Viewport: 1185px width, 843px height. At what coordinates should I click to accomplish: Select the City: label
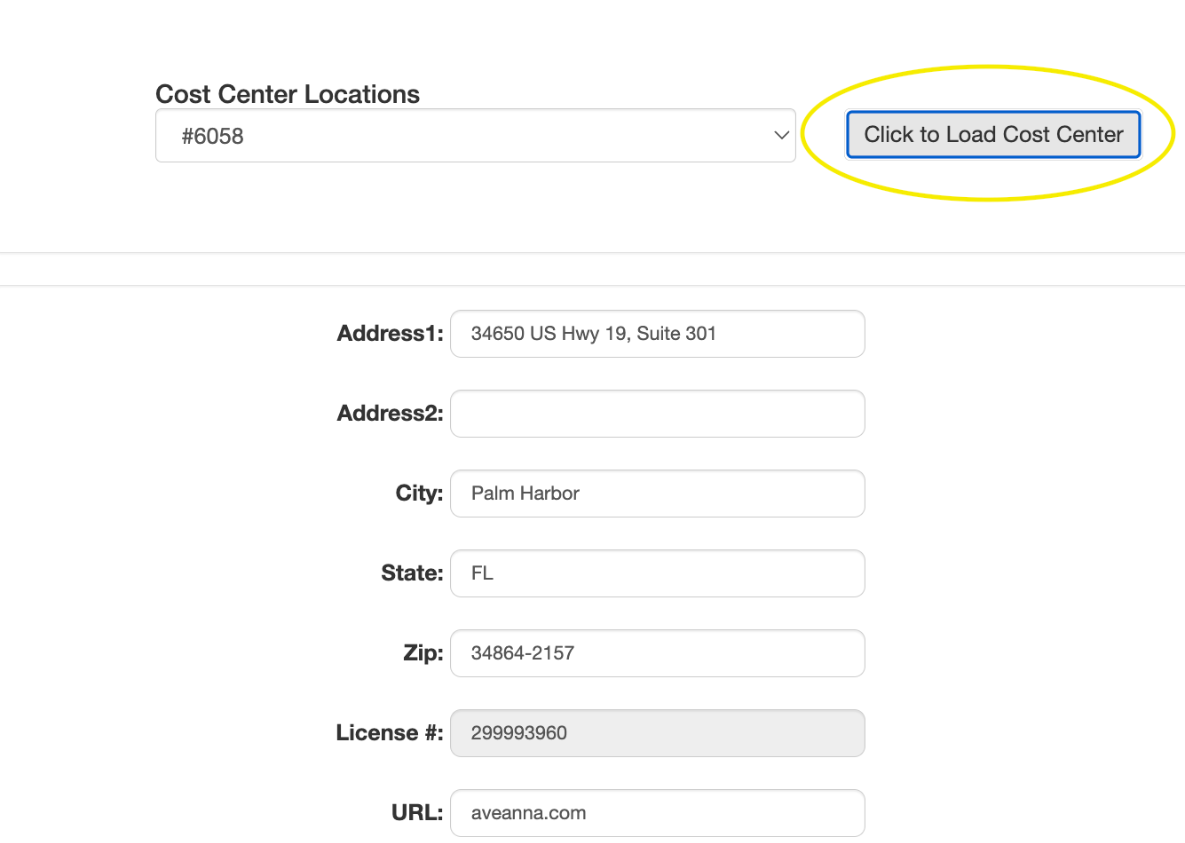click(x=419, y=494)
